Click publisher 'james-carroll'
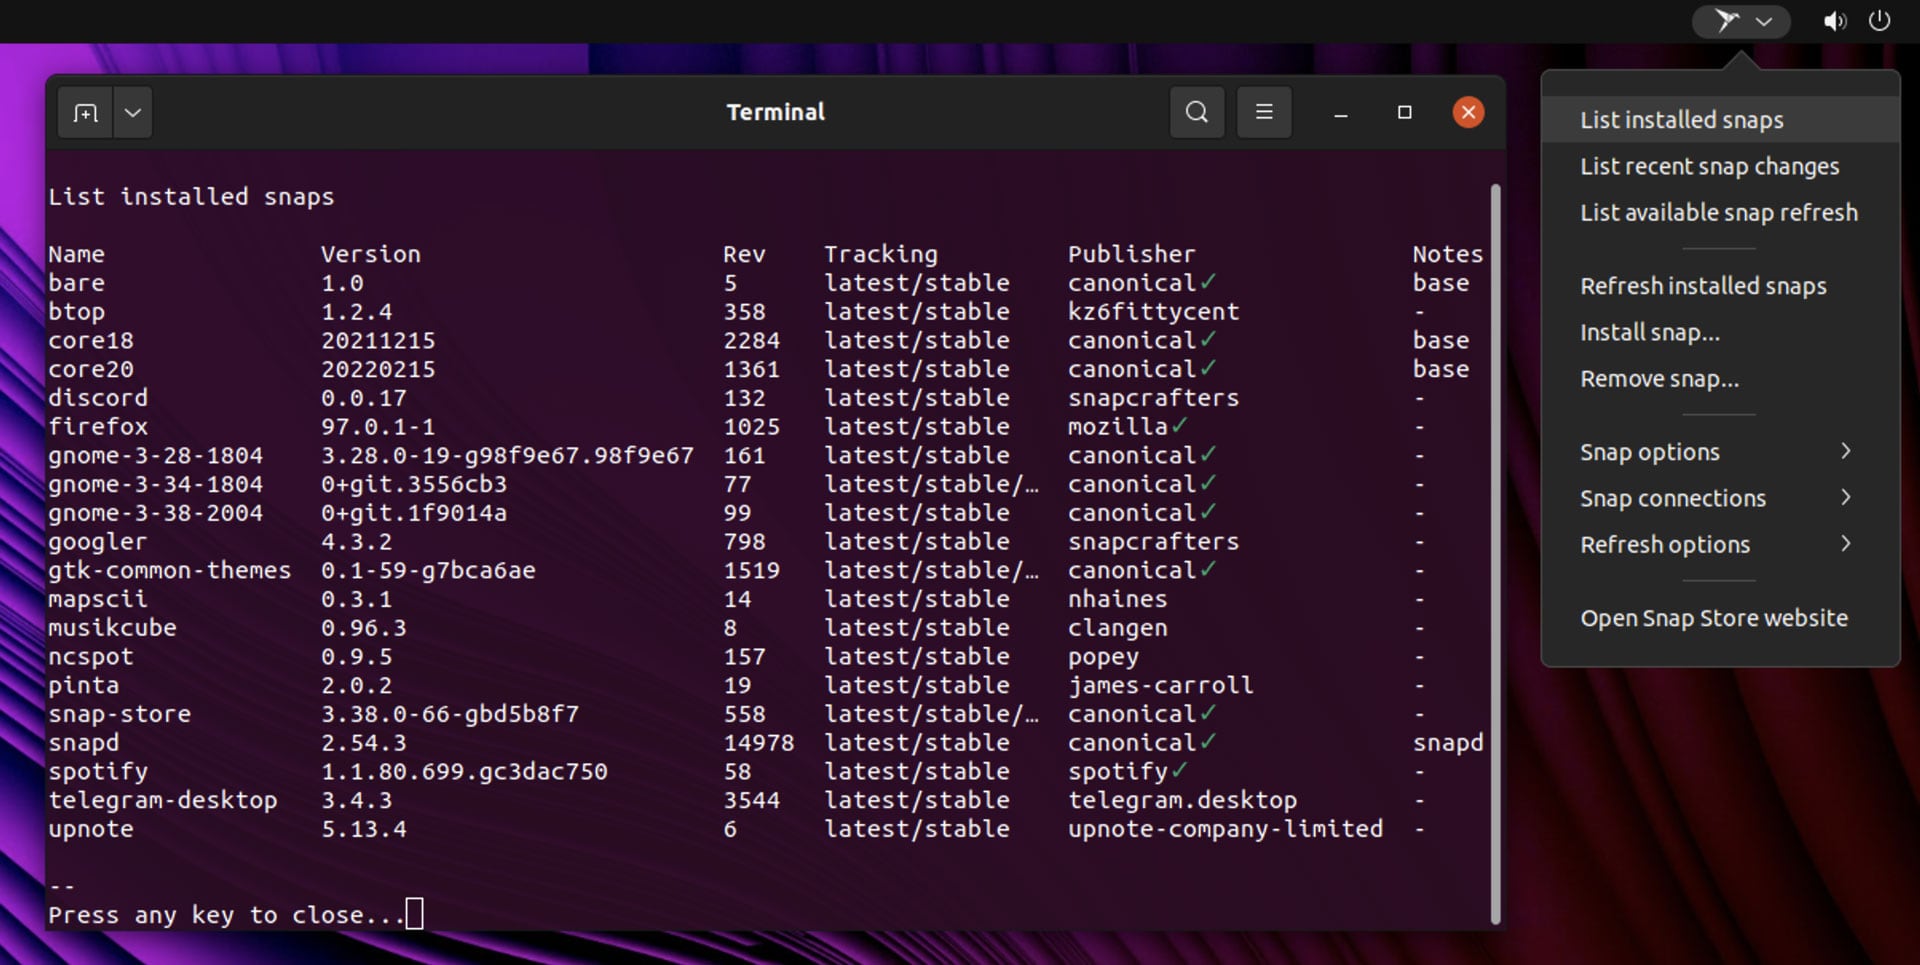This screenshot has height=965, width=1920. [1161, 686]
